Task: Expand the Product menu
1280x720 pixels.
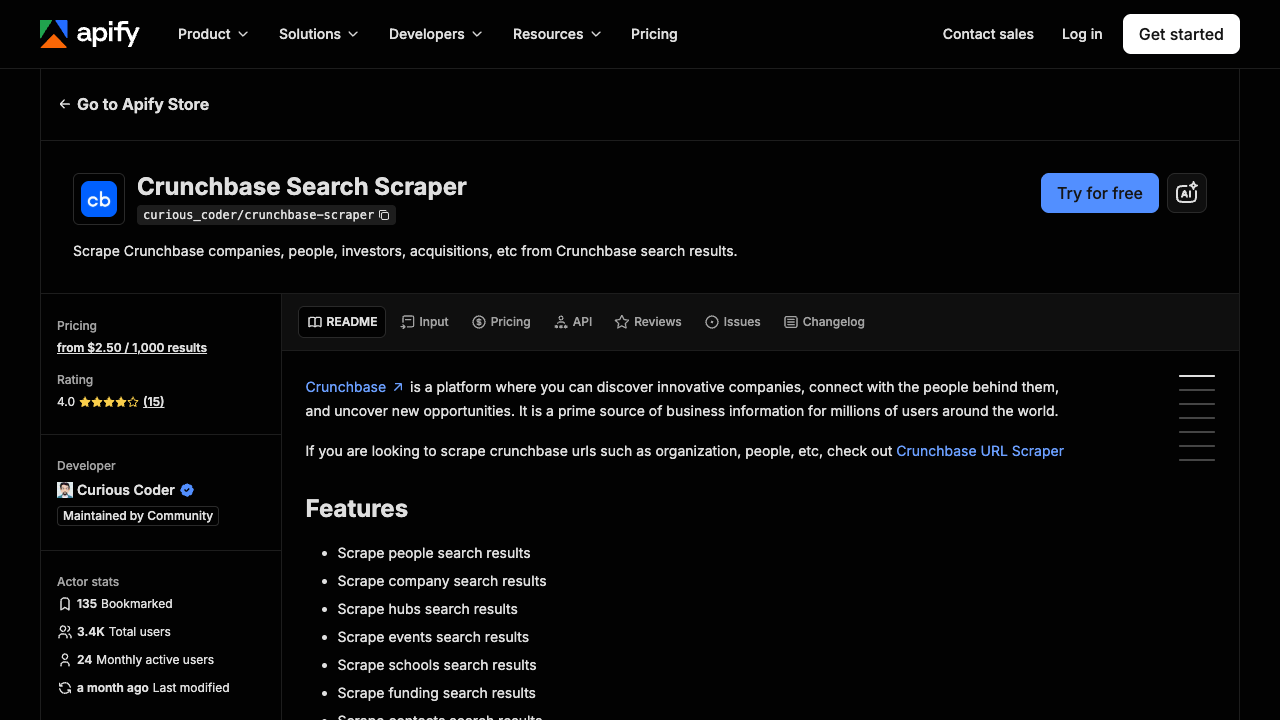Action: coord(212,34)
